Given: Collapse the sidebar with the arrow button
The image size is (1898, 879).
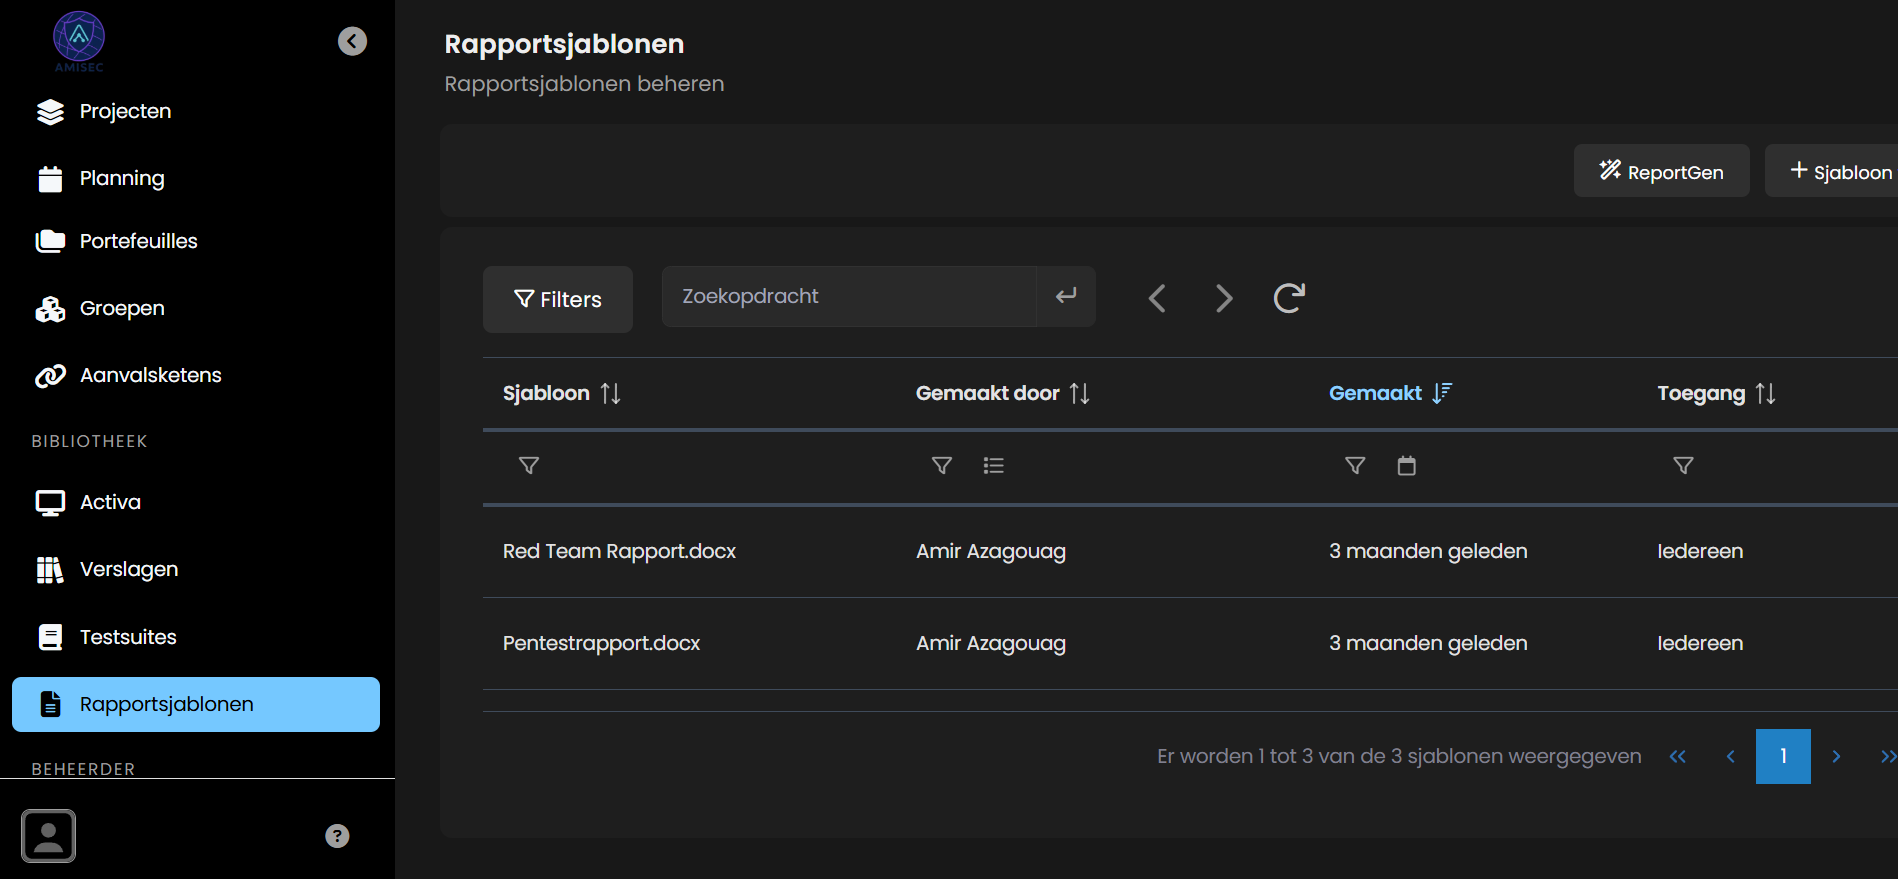Looking at the screenshot, I should point(352,41).
